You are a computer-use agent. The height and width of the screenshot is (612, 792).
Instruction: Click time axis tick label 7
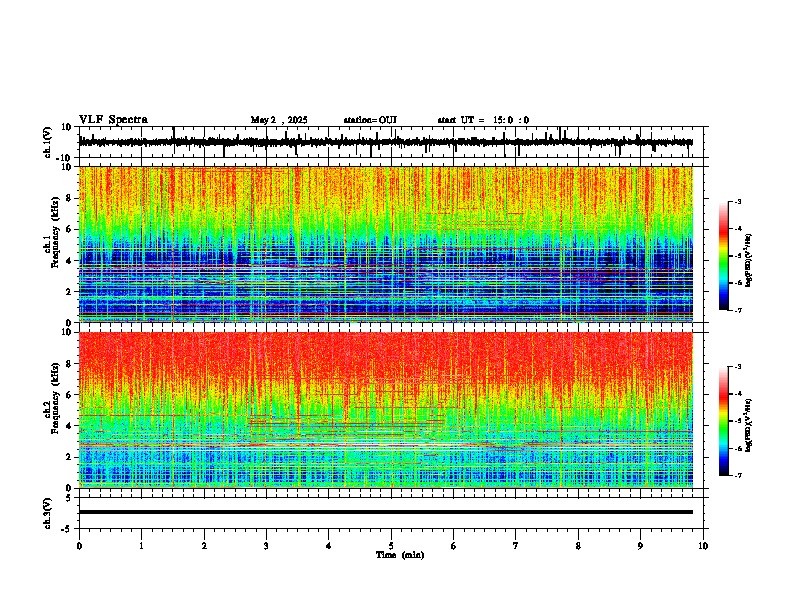[x=516, y=546]
